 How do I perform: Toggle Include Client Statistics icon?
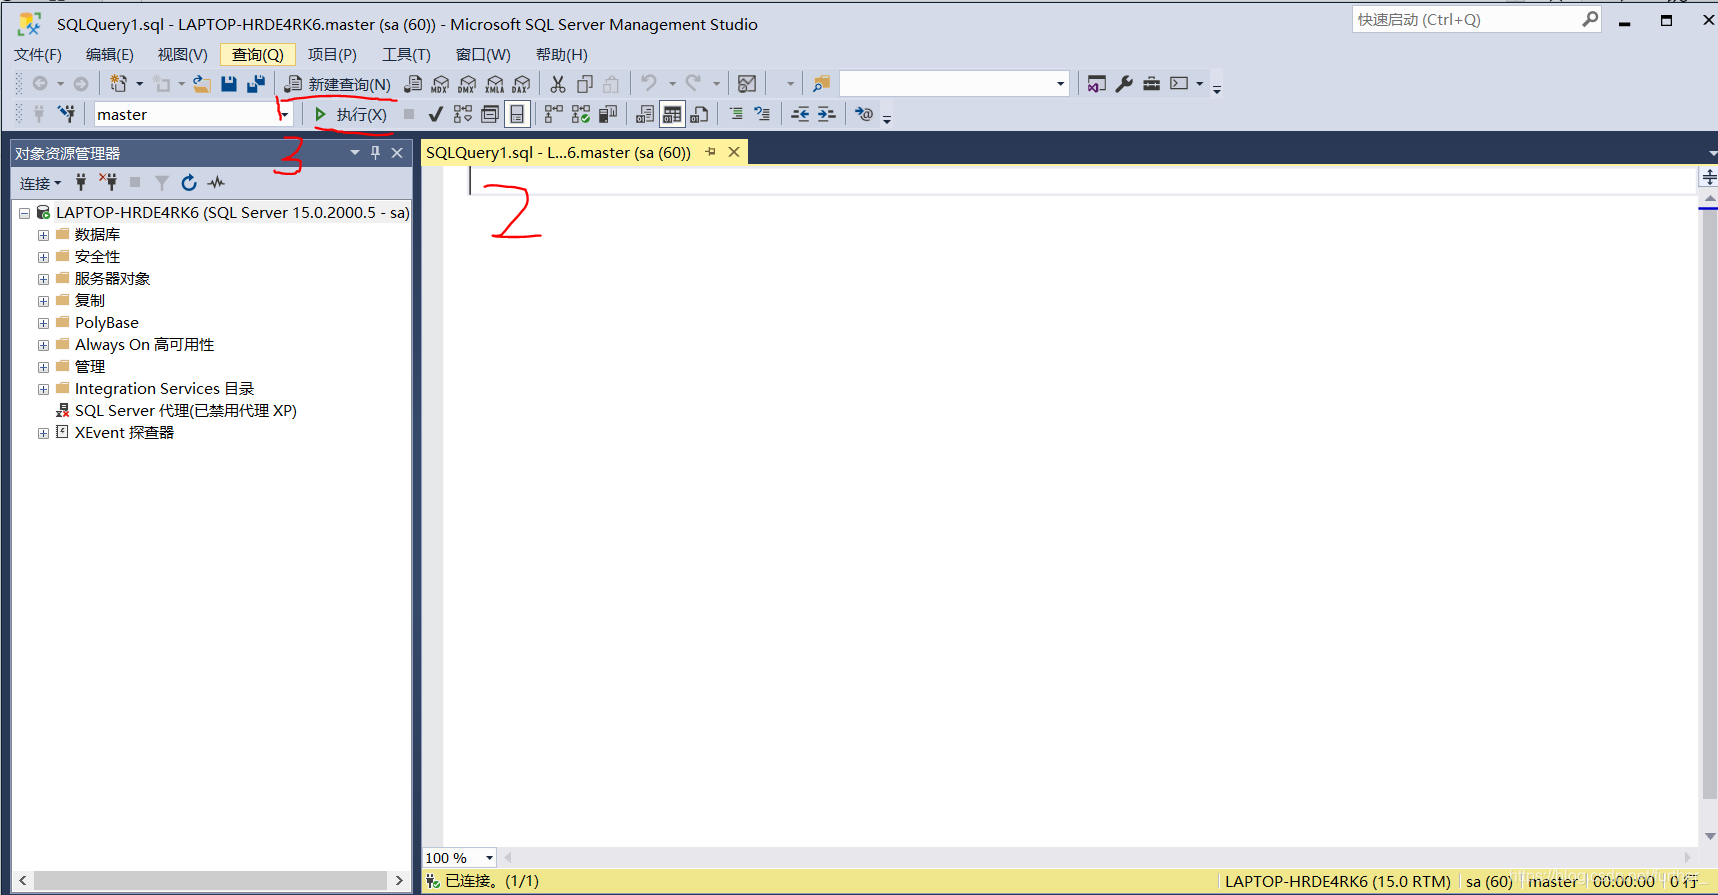click(607, 114)
